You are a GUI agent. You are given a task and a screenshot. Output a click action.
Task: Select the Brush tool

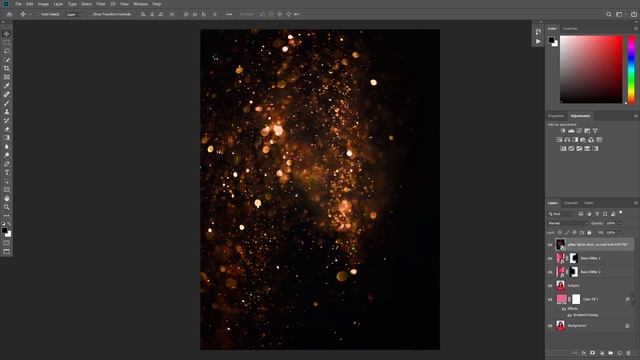pyautogui.click(x=7, y=103)
